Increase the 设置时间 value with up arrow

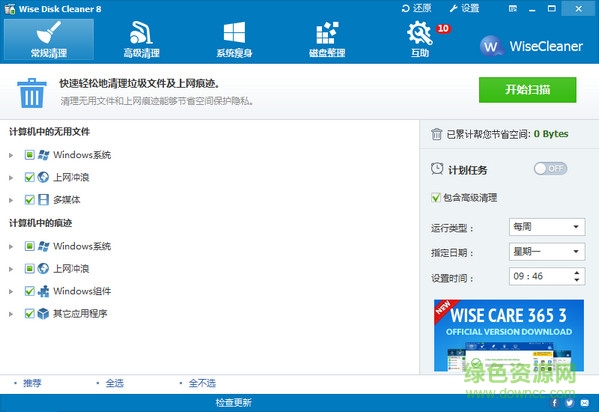(577, 273)
